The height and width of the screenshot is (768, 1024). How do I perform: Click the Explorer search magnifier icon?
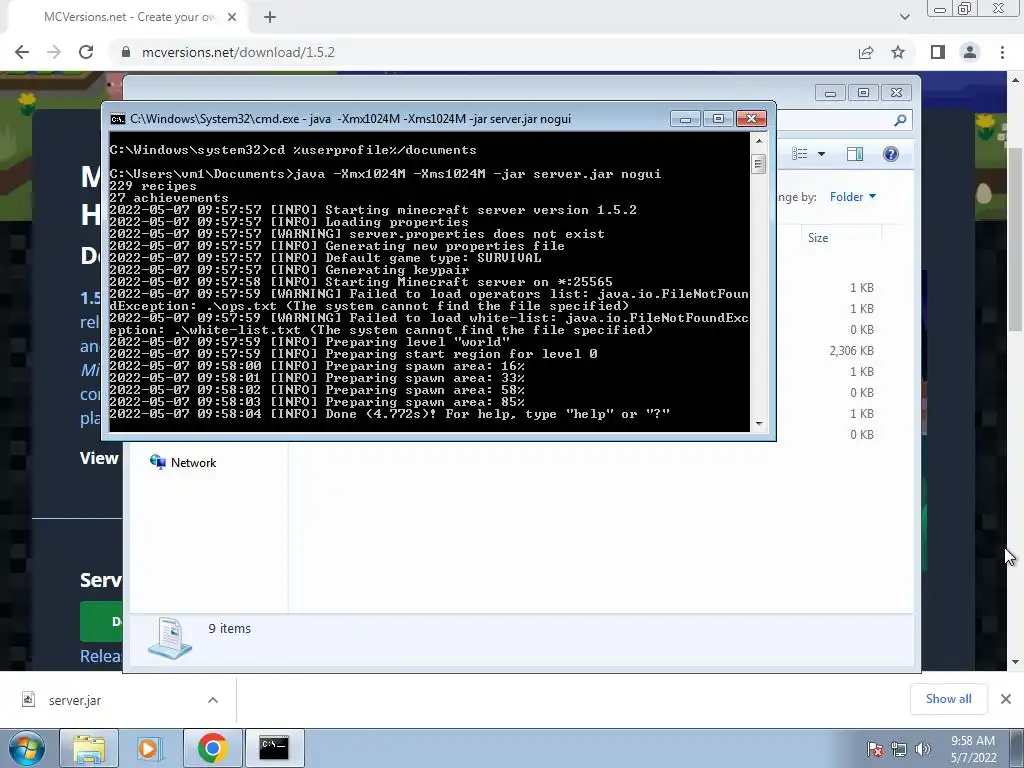[900, 120]
